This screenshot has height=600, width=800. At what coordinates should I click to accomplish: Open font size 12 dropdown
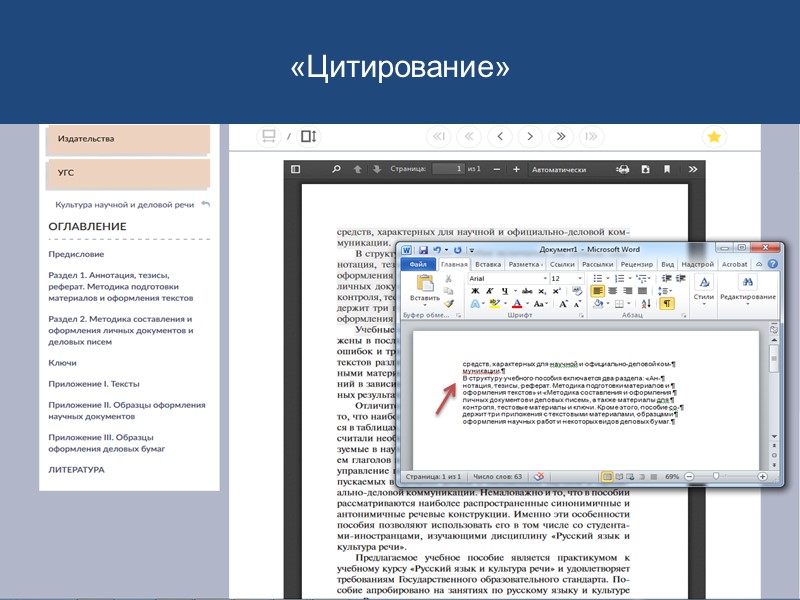pos(580,279)
